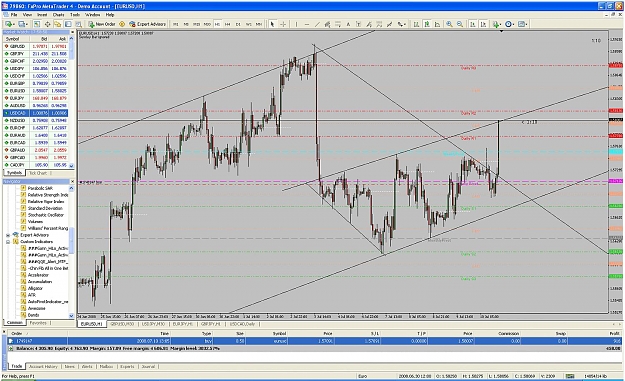This screenshot has width=625, height=381.
Task: Select the vertical line drawing tool
Action: (296, 24)
